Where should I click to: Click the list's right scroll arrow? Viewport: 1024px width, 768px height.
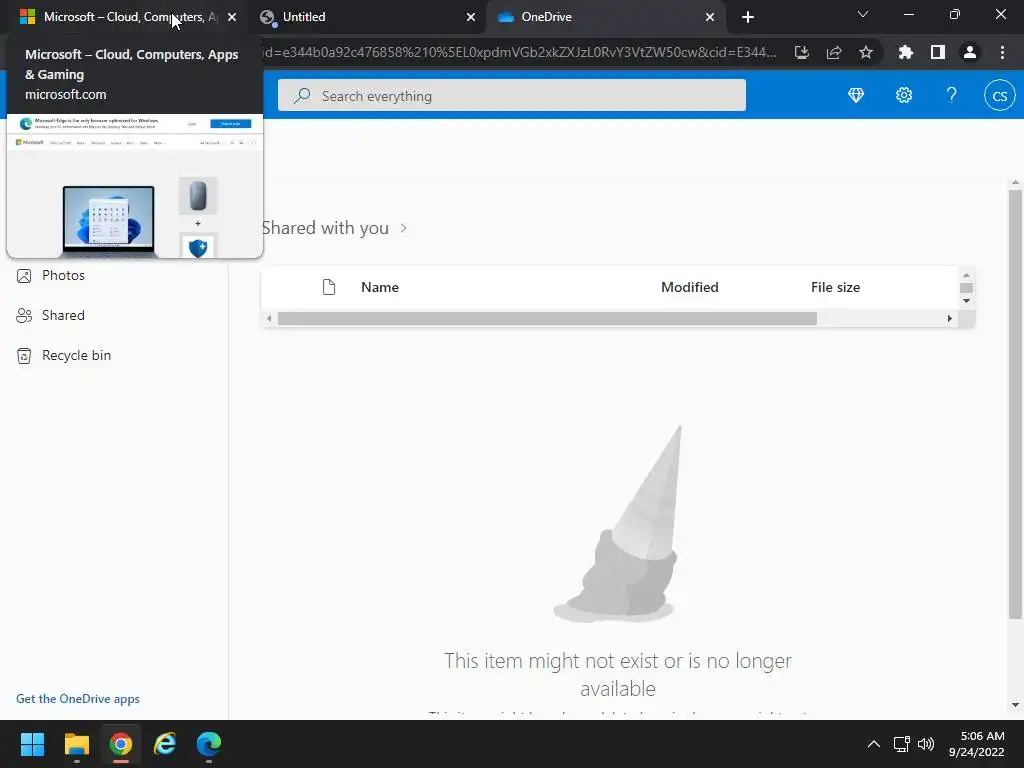[x=950, y=319]
